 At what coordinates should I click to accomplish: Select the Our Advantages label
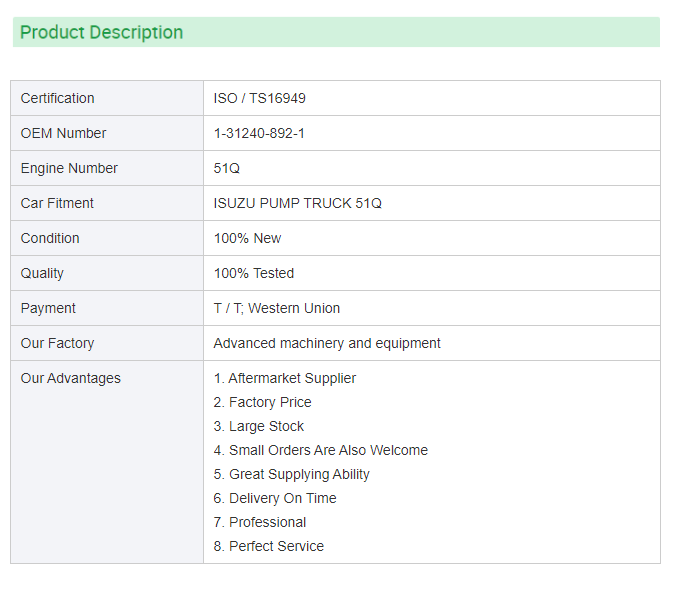coord(70,378)
